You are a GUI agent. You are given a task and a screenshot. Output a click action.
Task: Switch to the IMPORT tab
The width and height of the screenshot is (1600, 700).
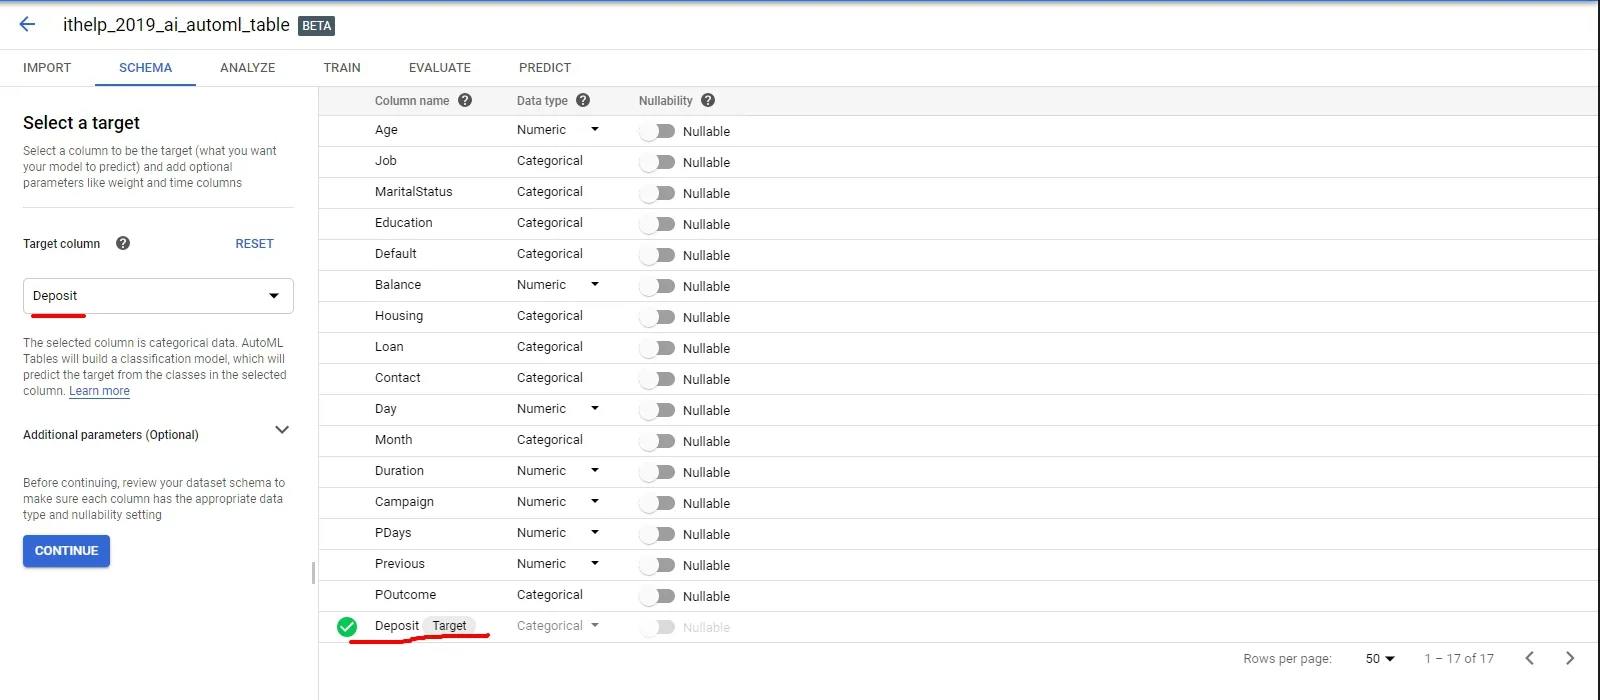click(47, 68)
